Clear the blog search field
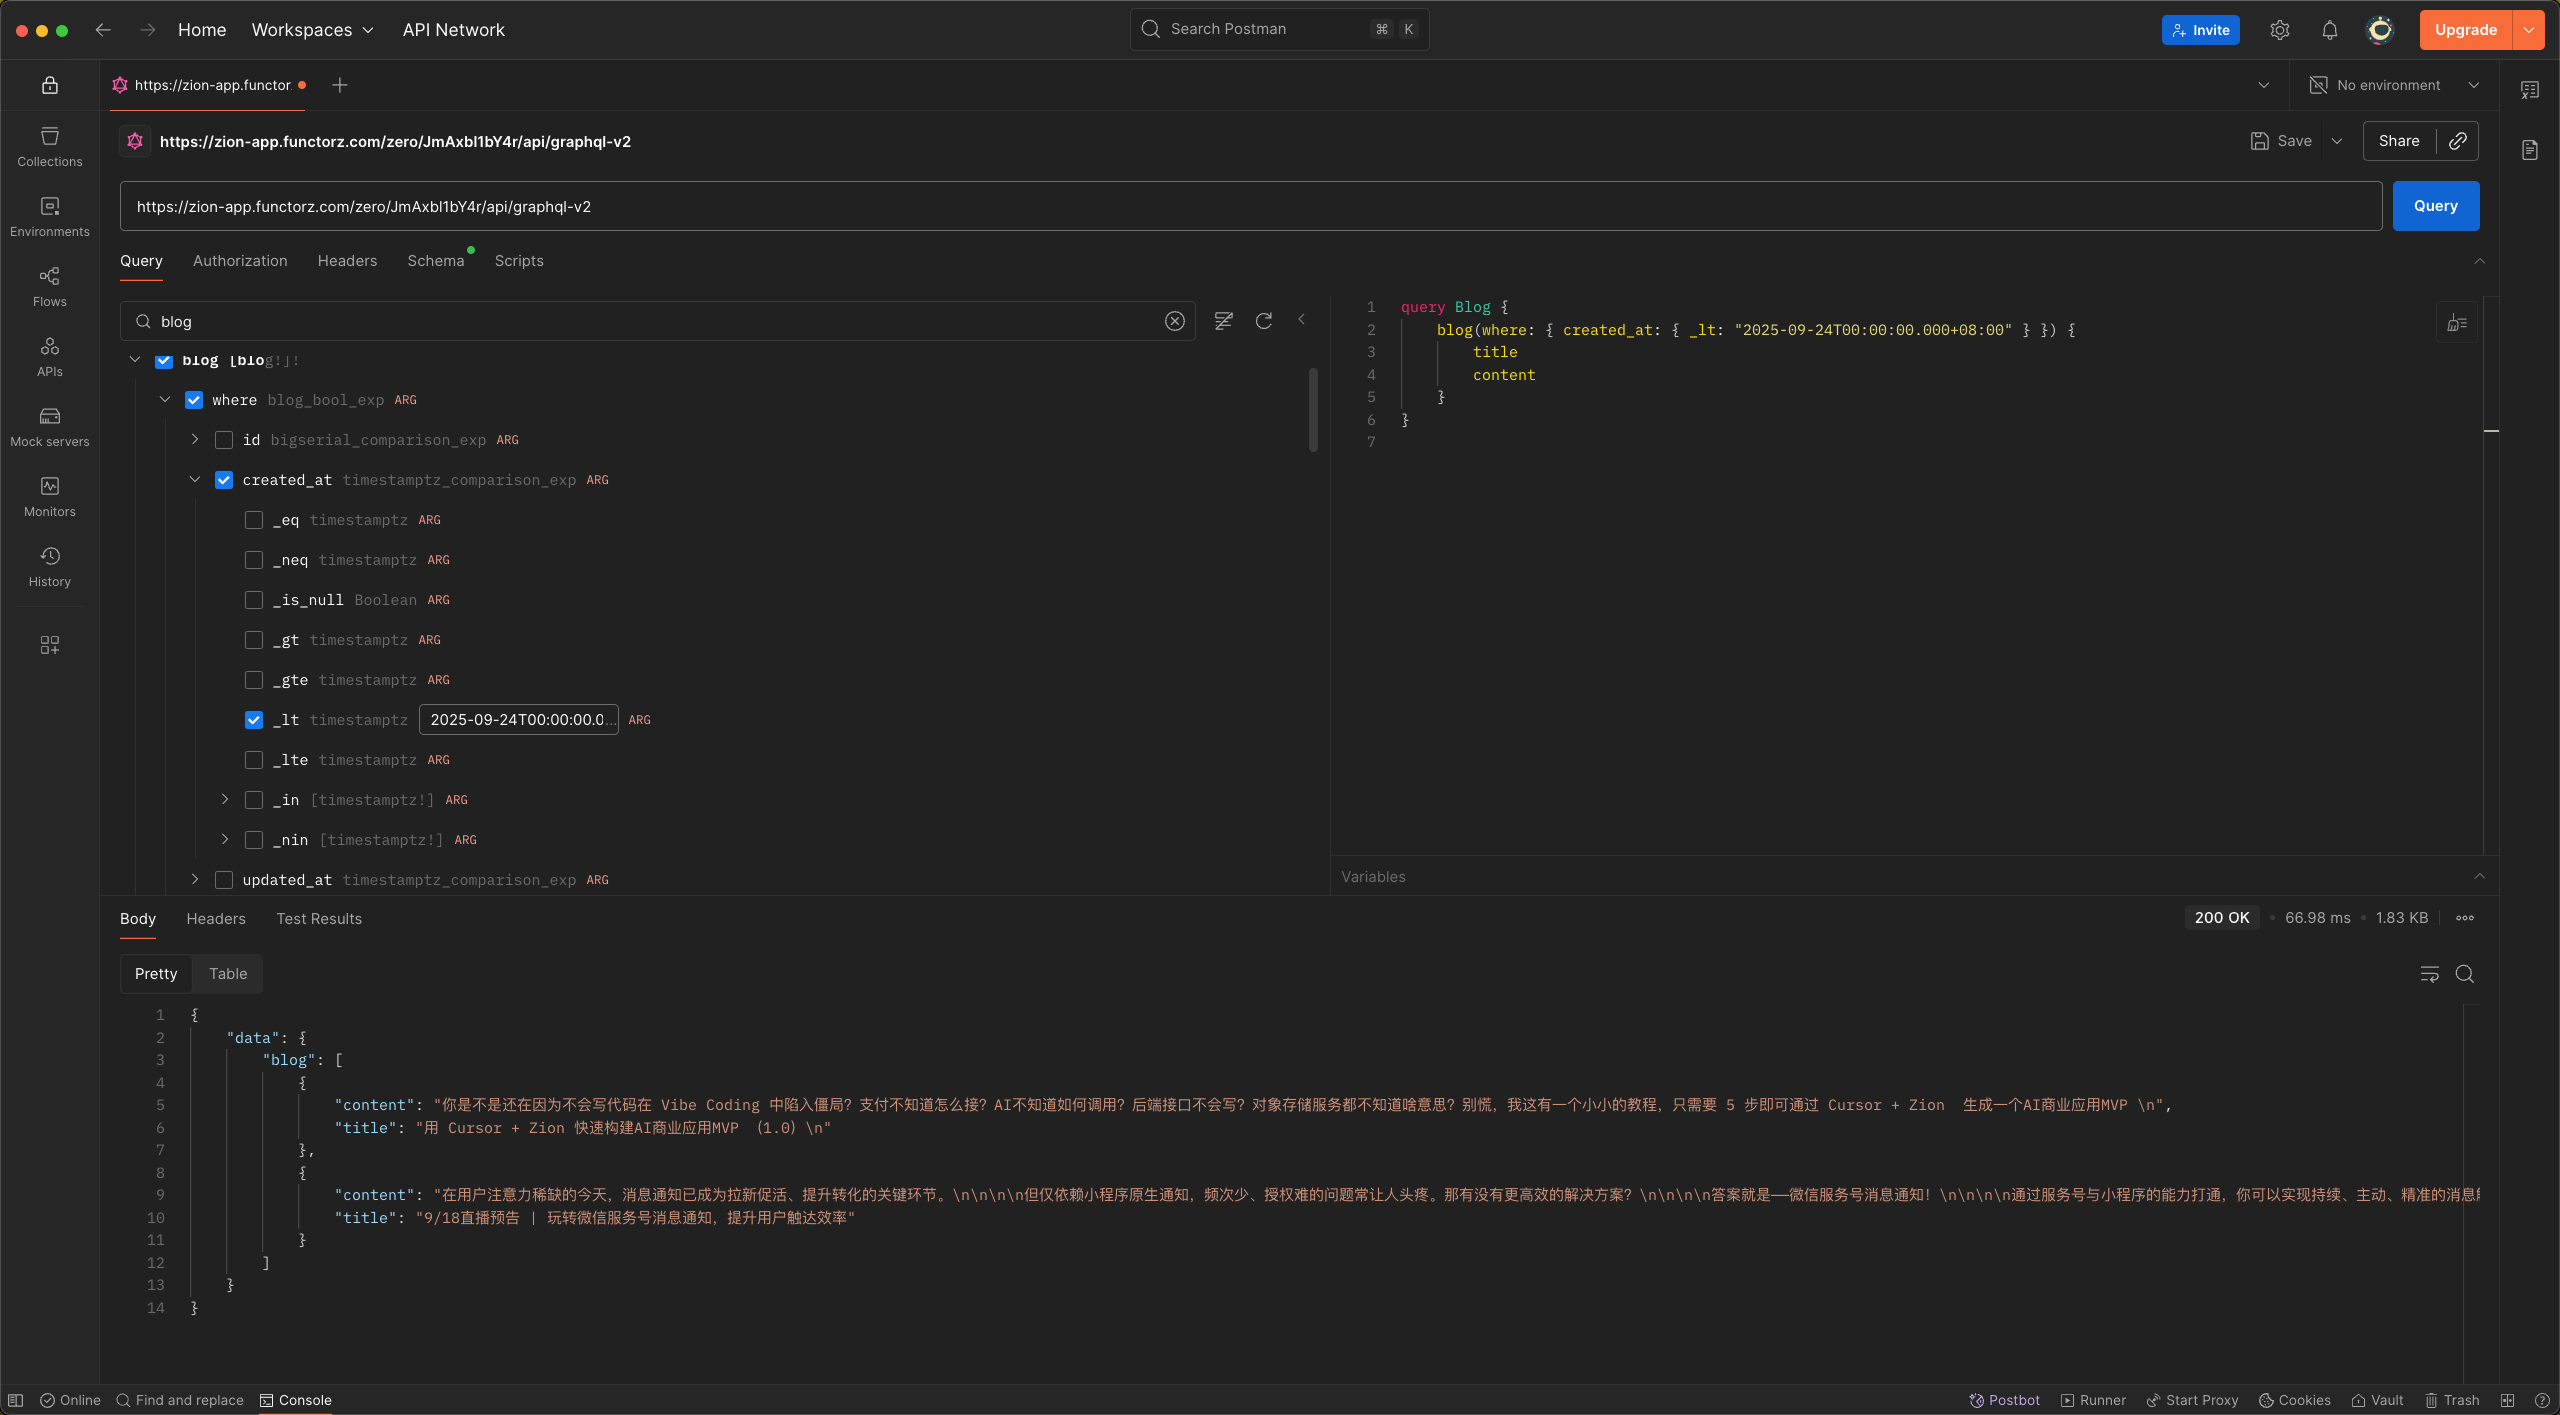This screenshot has width=2560, height=1415. (1174, 321)
